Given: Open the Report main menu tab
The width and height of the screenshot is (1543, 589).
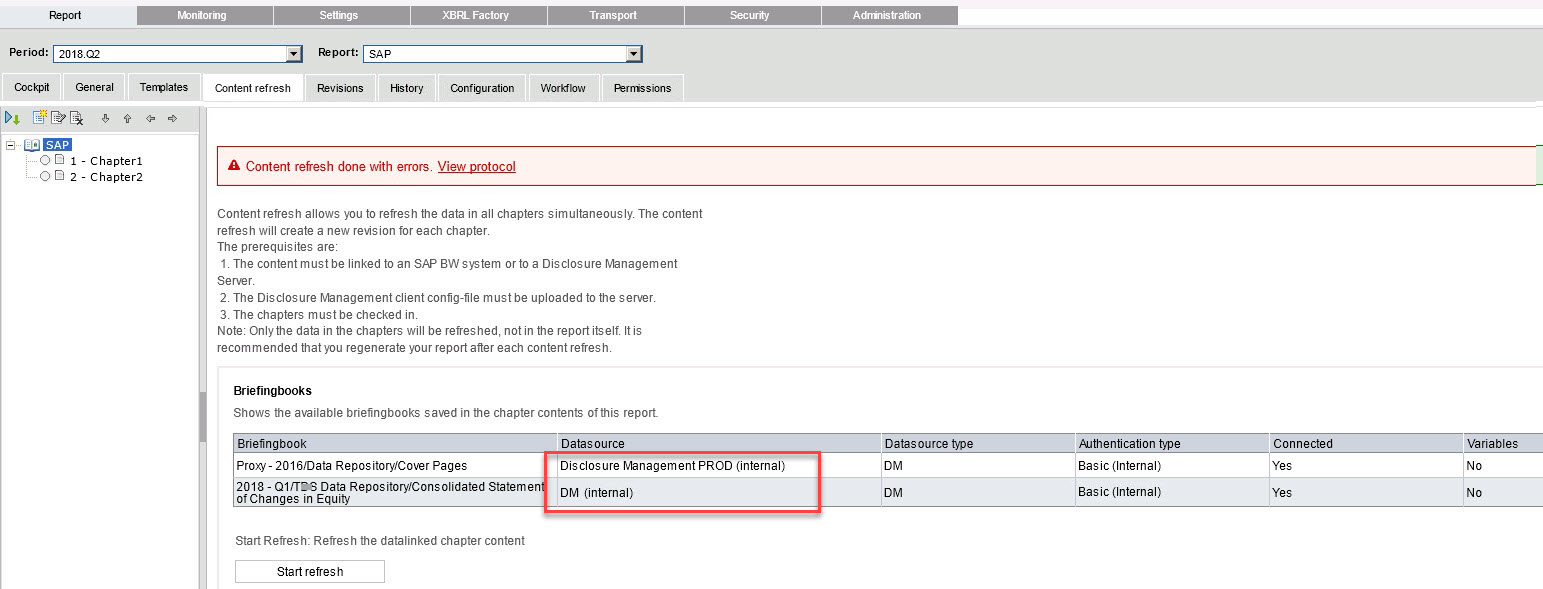Looking at the screenshot, I should (65, 15).
